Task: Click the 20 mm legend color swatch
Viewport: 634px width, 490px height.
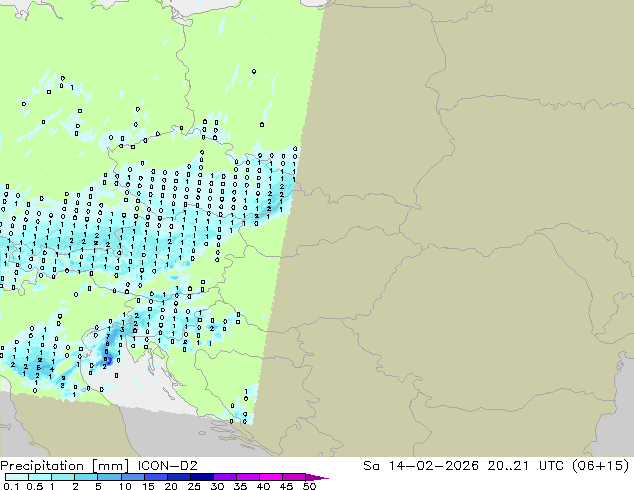Action: pos(178,477)
